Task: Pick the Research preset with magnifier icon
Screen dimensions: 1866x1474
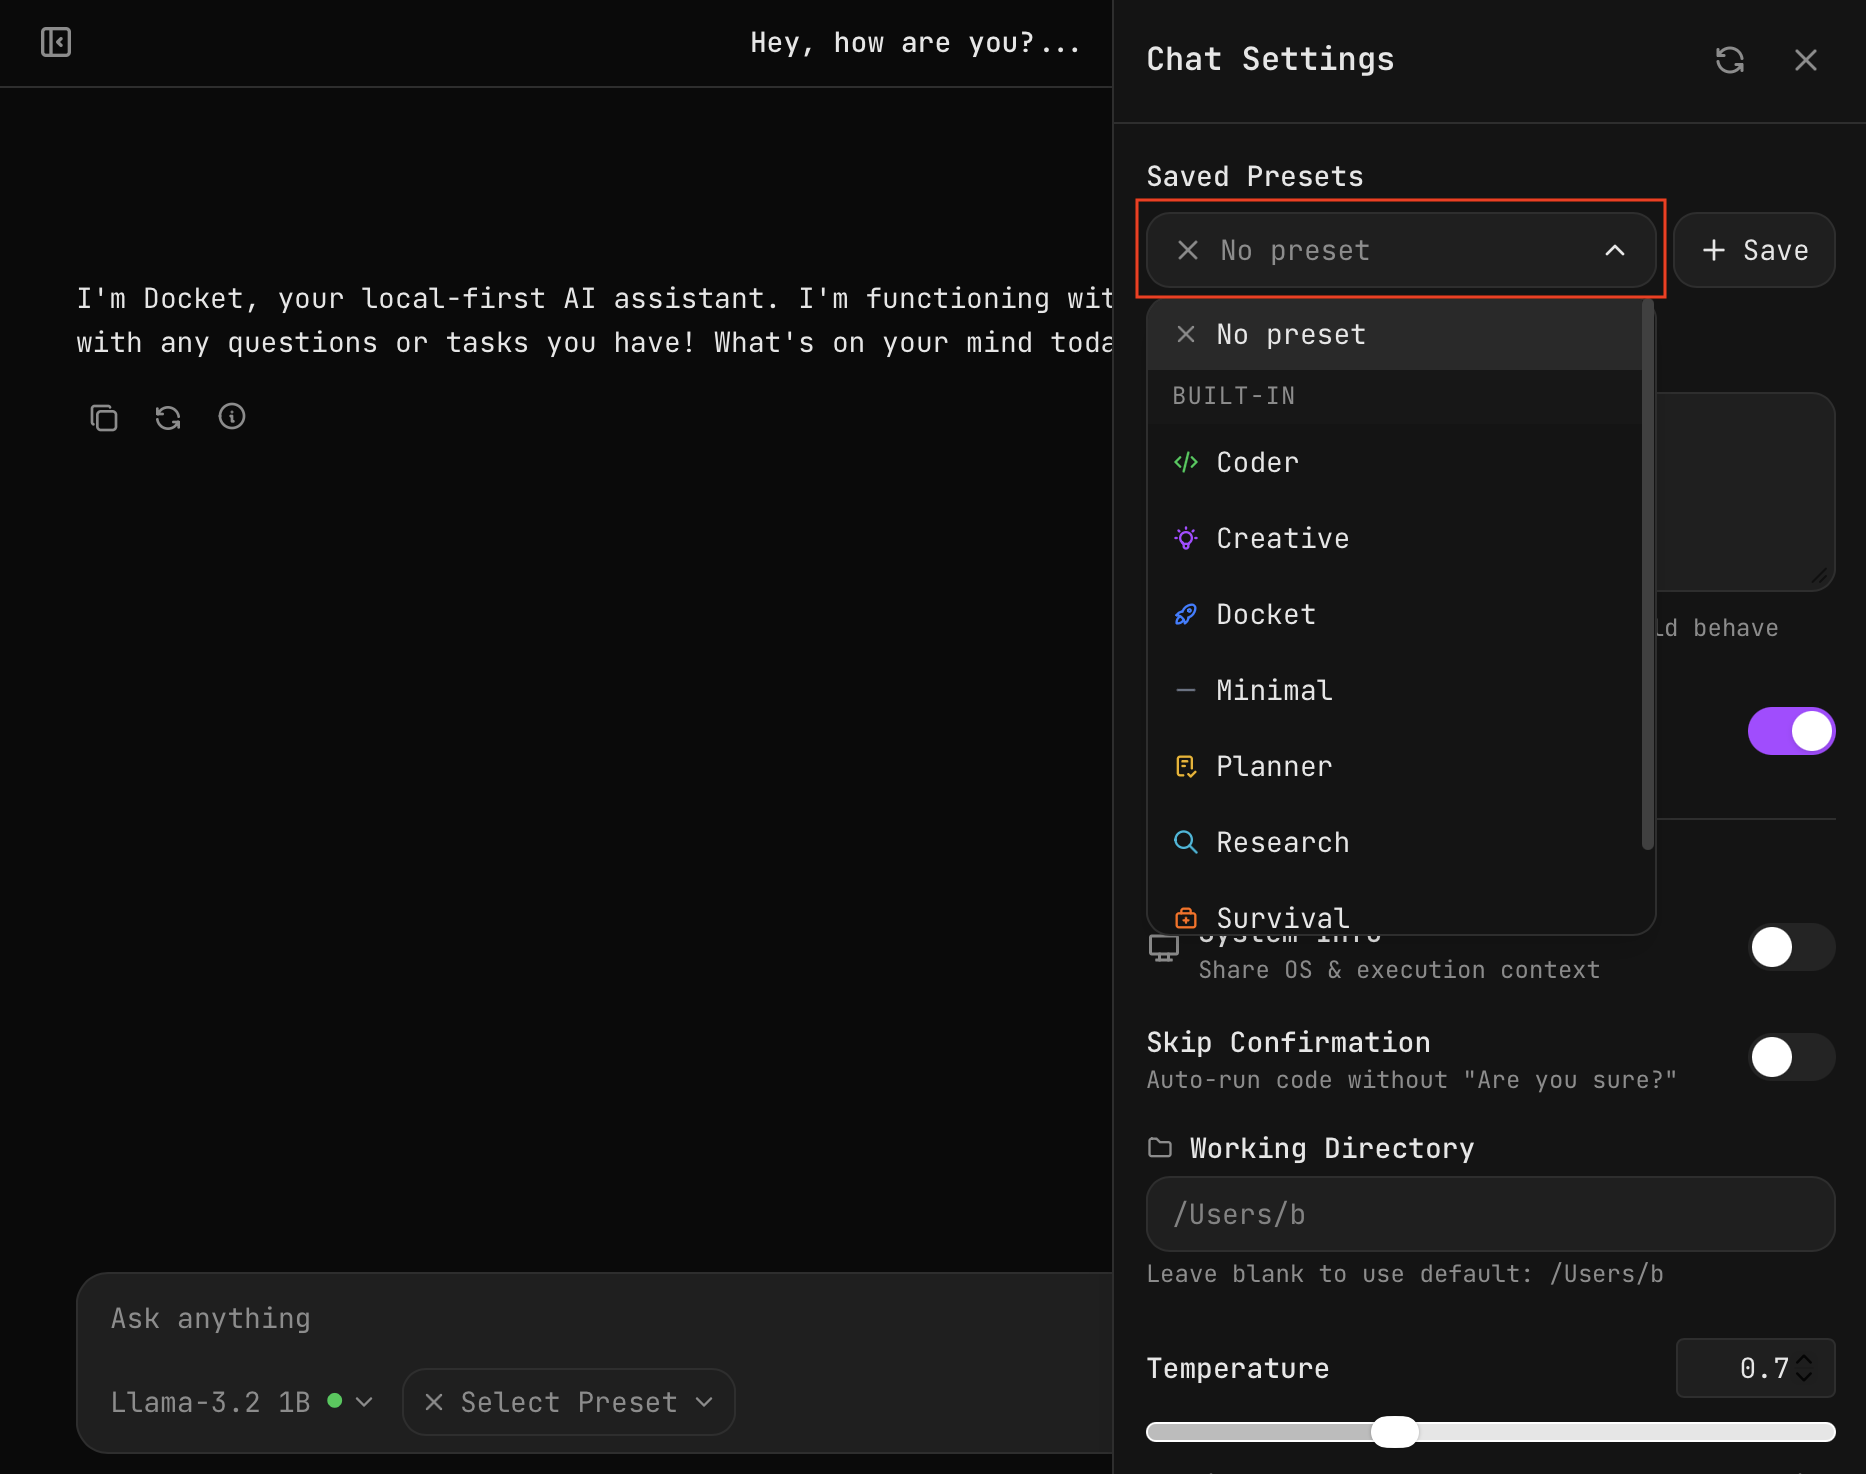Action: [x=1283, y=842]
